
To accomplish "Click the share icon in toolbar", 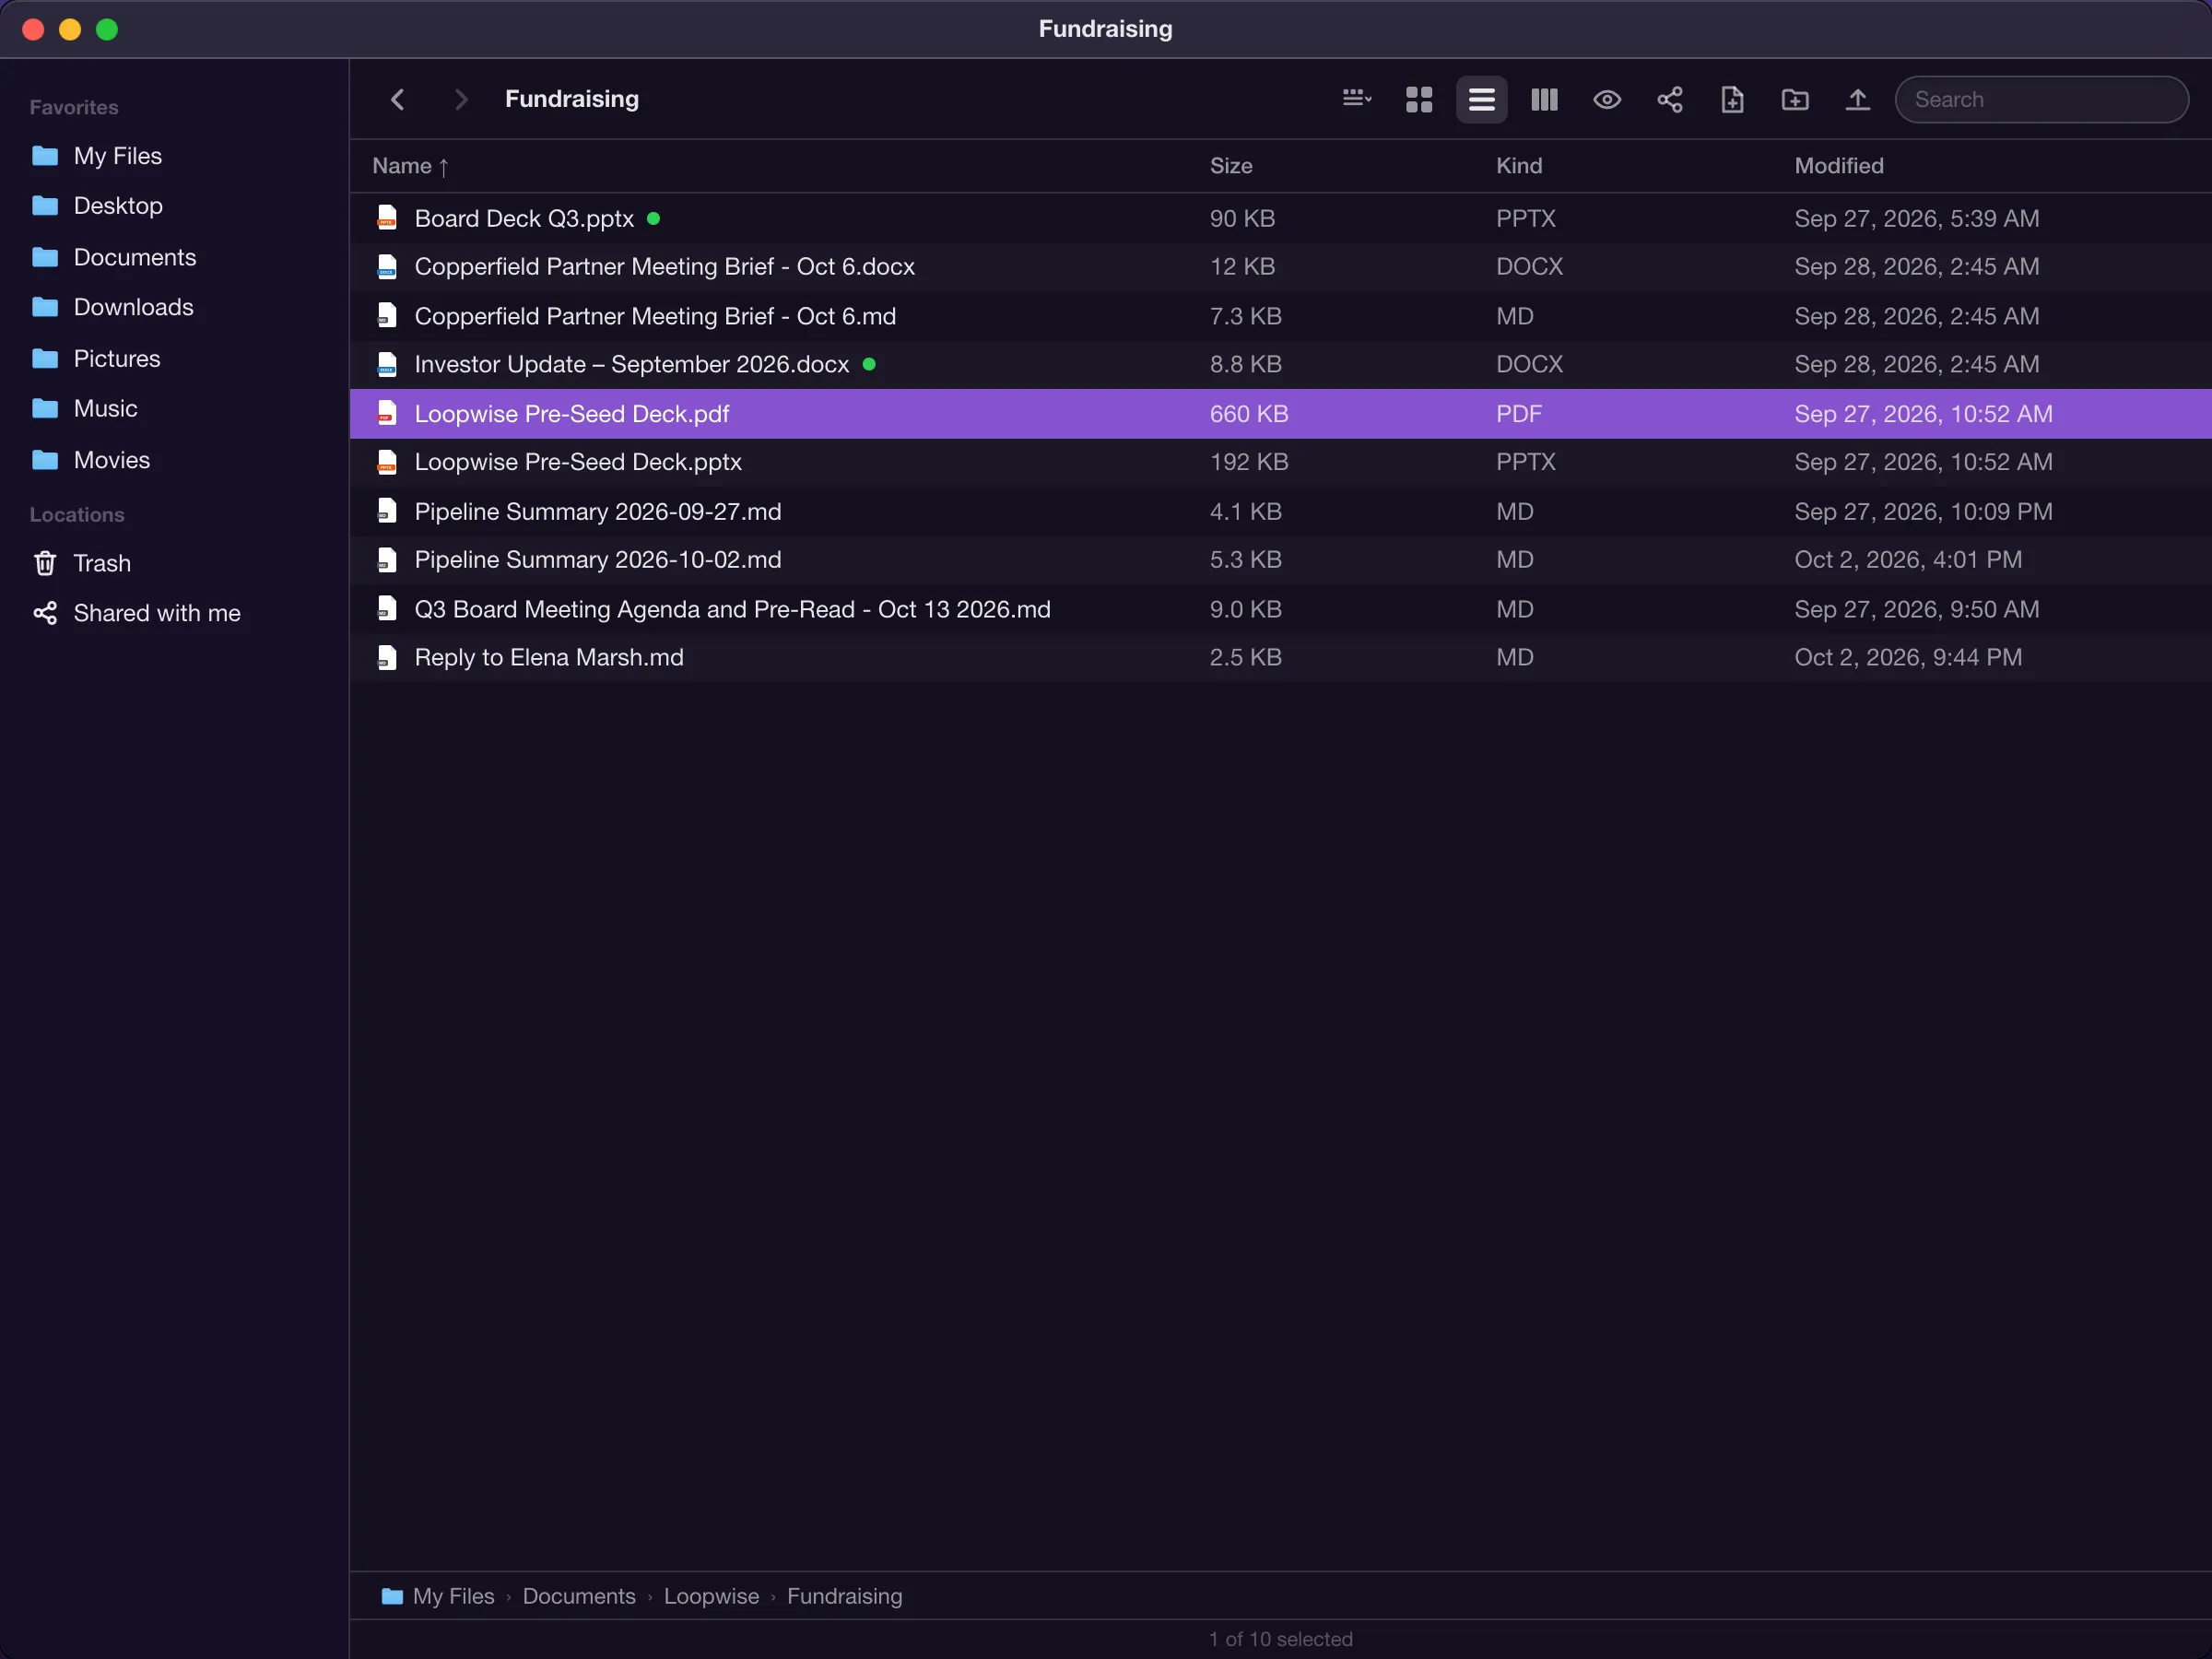I will (x=1670, y=99).
